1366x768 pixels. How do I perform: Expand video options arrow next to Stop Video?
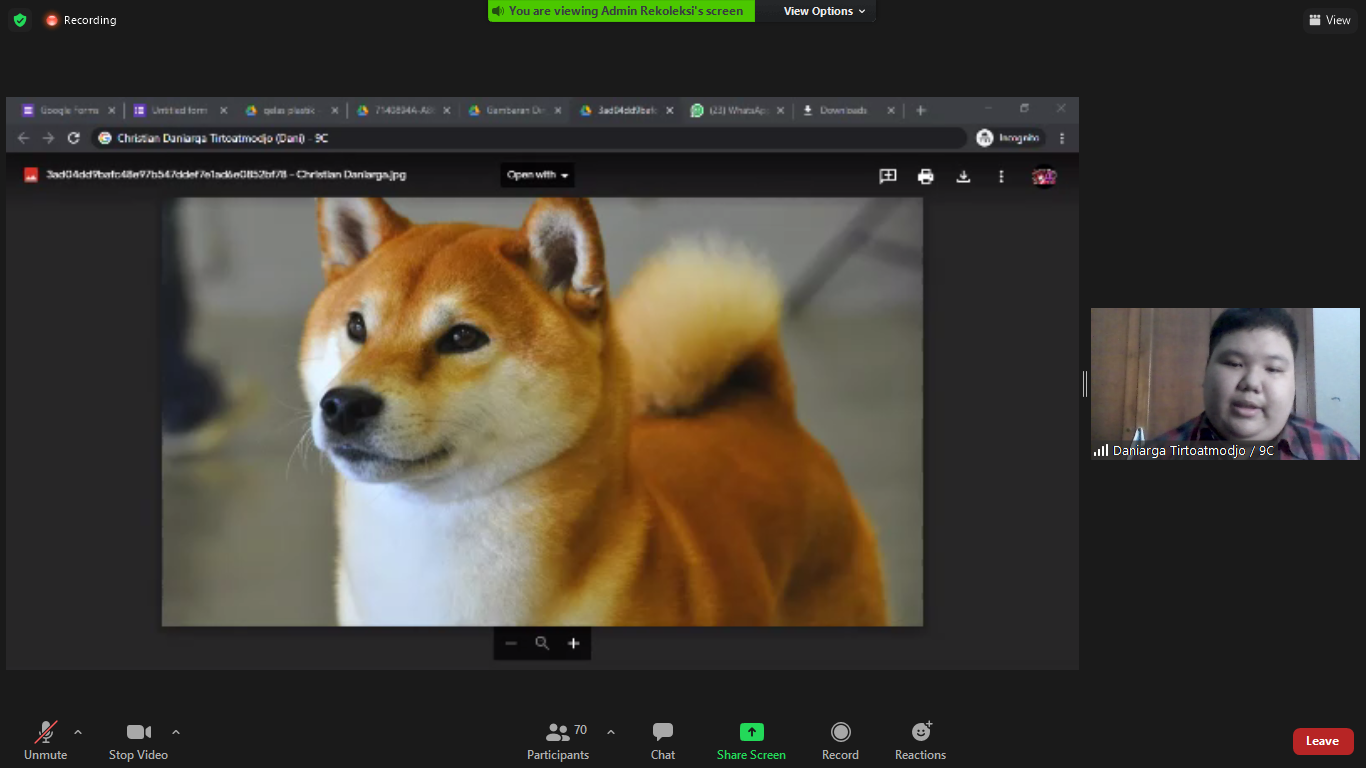coord(176,732)
